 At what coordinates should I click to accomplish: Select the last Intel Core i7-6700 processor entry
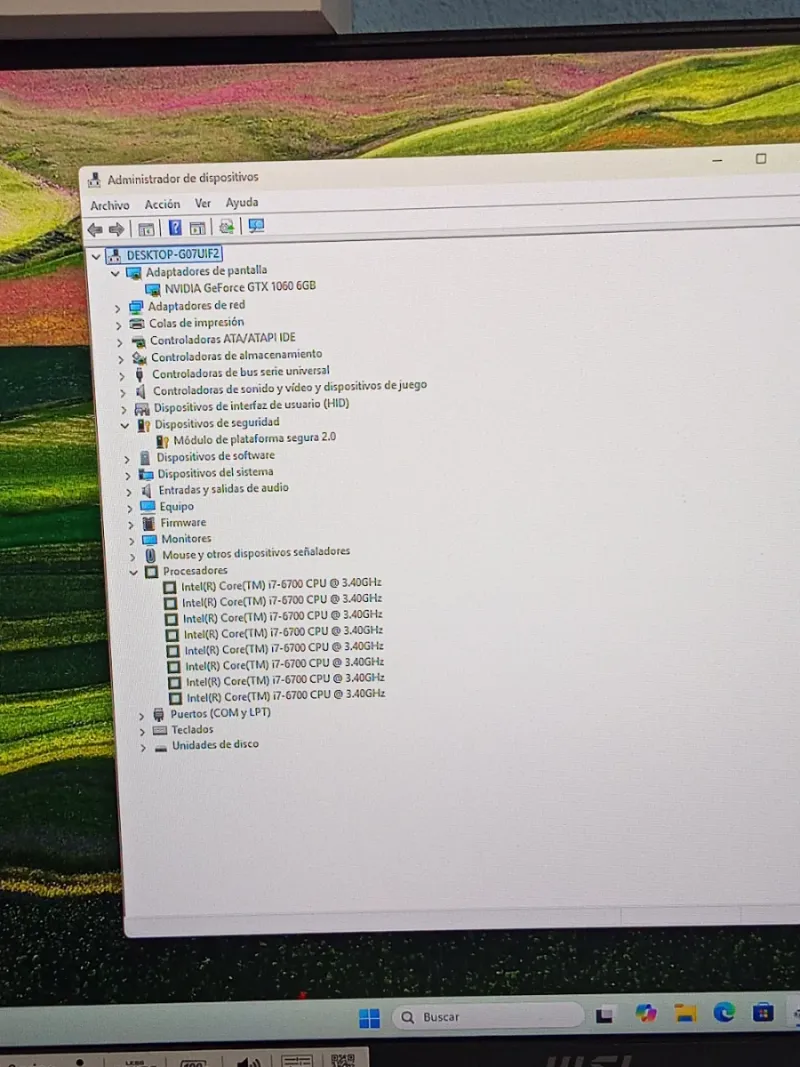(286, 695)
